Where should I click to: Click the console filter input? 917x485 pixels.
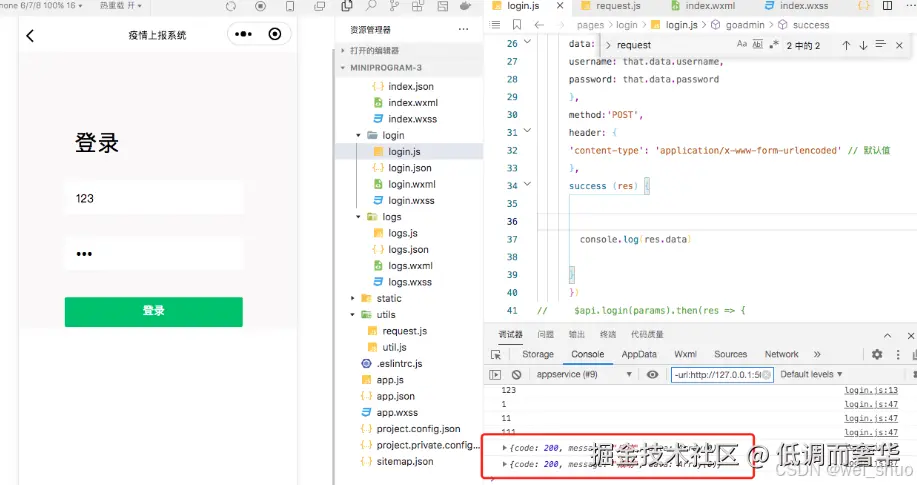coord(722,374)
